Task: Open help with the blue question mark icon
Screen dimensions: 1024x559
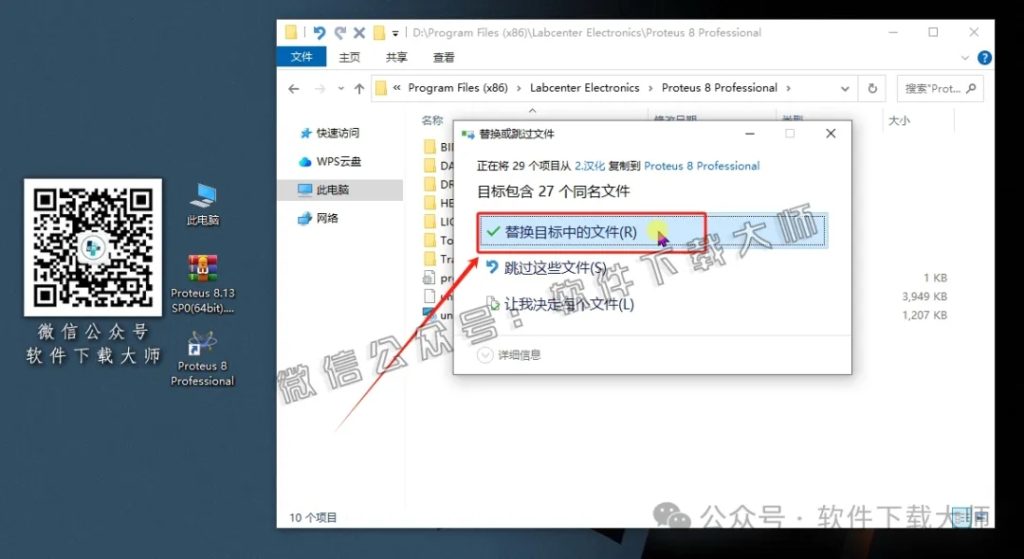Action: point(984,58)
